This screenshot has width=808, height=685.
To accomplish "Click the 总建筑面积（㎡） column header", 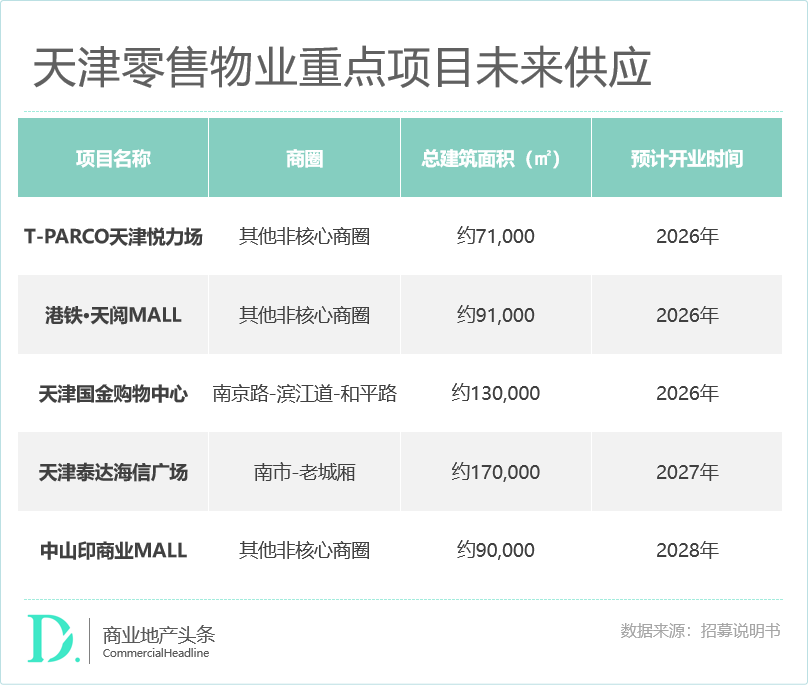I will click(x=496, y=158).
